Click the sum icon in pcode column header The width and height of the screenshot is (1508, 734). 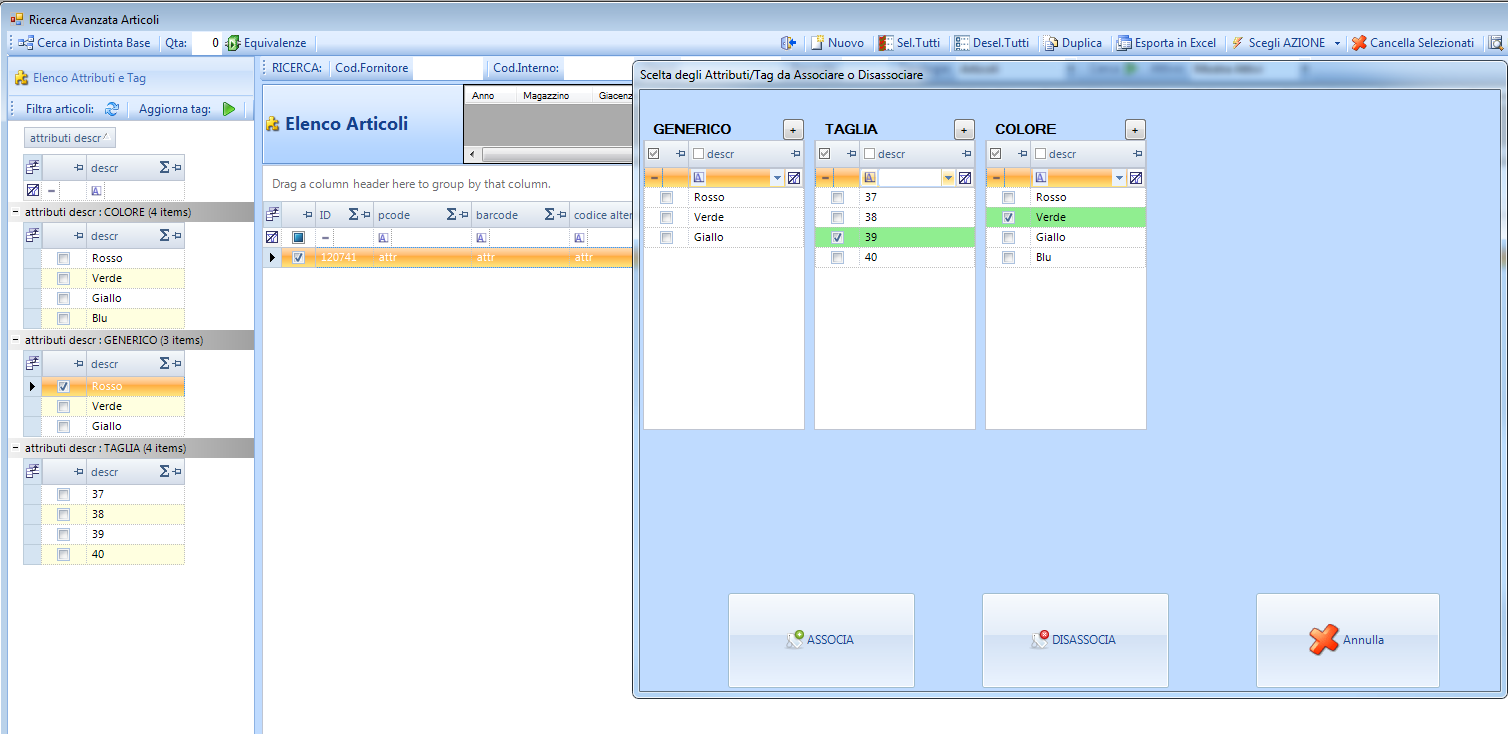click(452, 215)
